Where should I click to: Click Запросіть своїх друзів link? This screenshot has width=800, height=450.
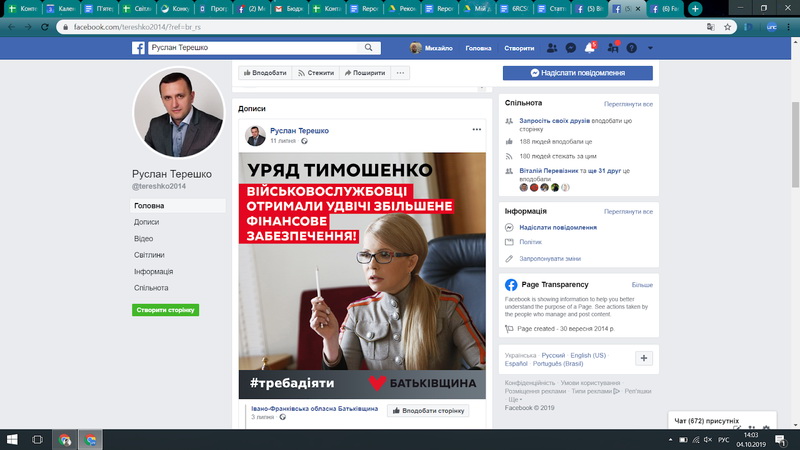(x=555, y=121)
